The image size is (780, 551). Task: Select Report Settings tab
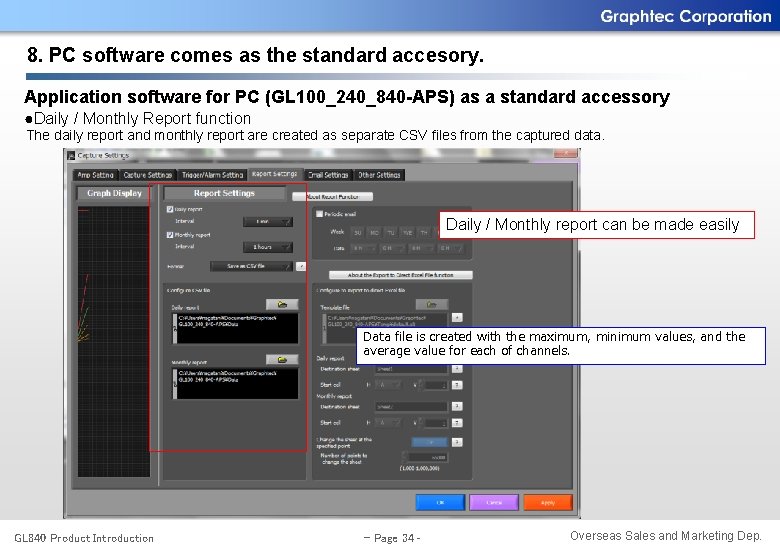[x=275, y=174]
